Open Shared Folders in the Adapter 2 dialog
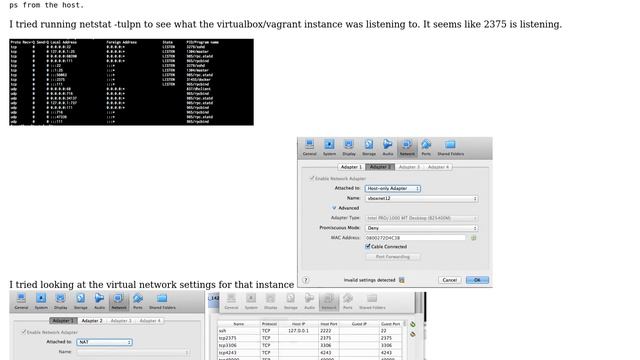Screen dimensions: 640x360 tap(451, 147)
